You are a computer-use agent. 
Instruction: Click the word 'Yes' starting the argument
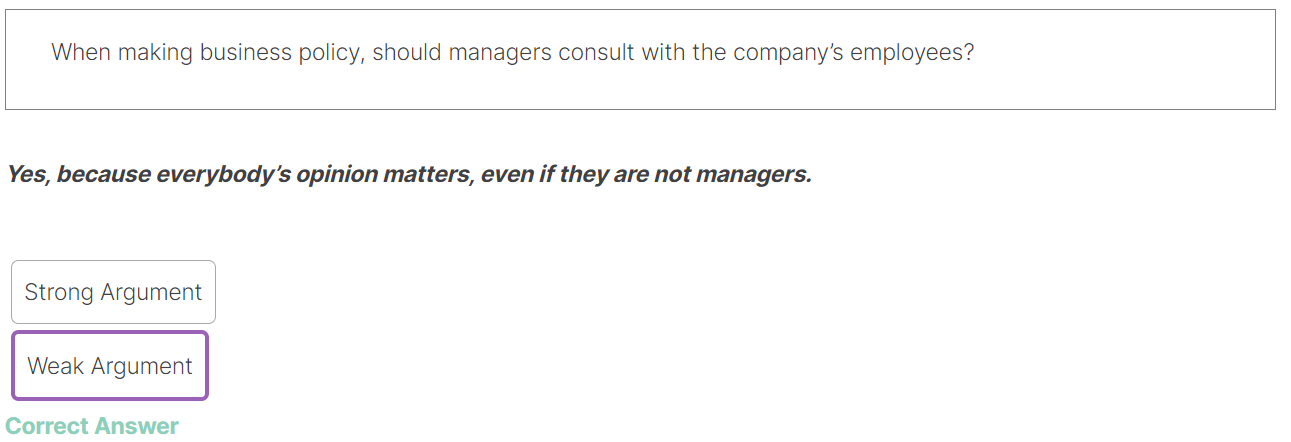click(27, 175)
